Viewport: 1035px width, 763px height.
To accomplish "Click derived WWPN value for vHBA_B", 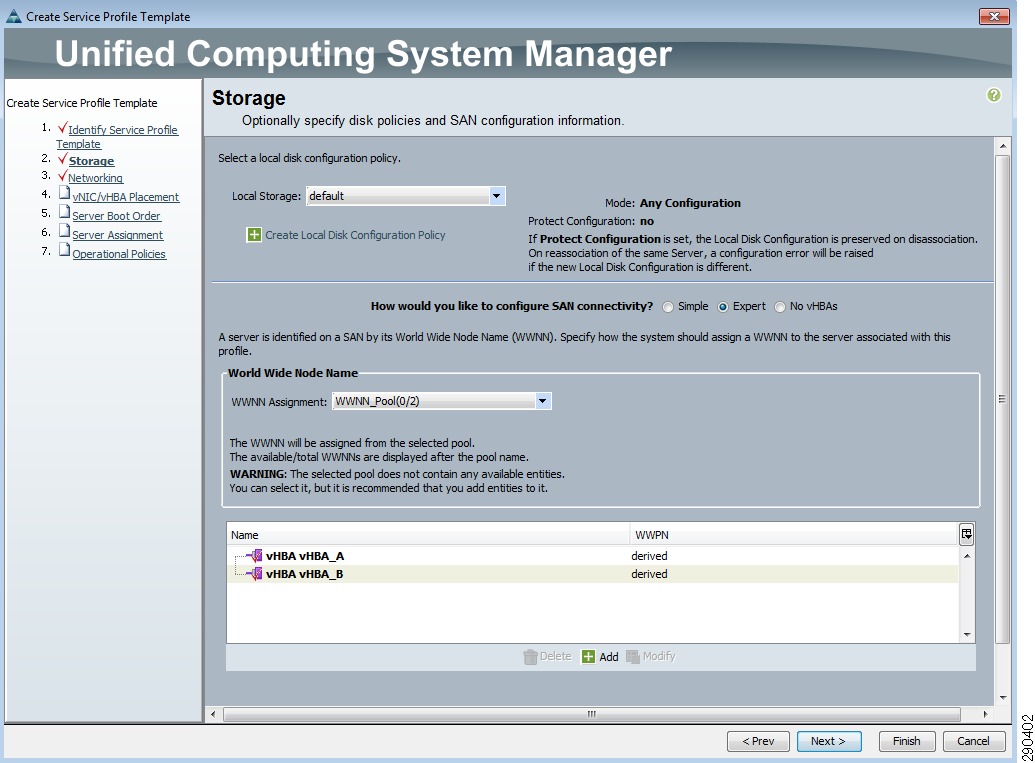I will click(649, 574).
